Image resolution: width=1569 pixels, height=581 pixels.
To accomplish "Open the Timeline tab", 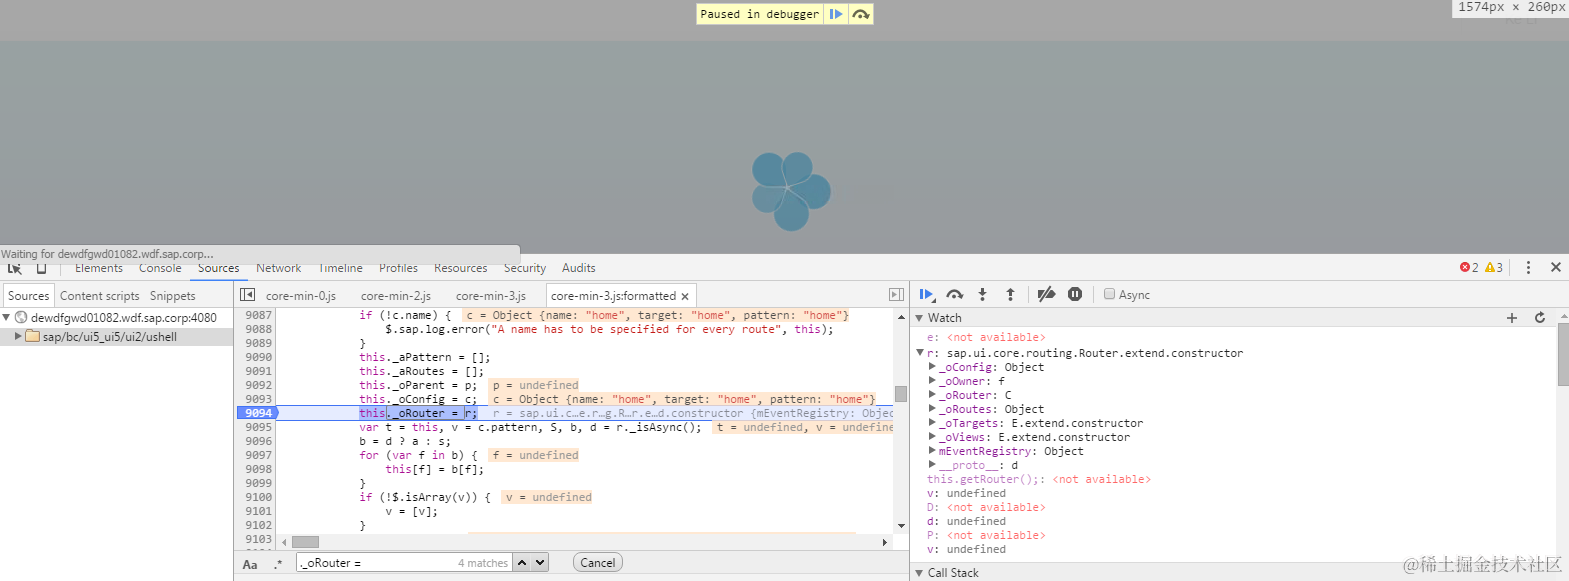I will point(340,268).
